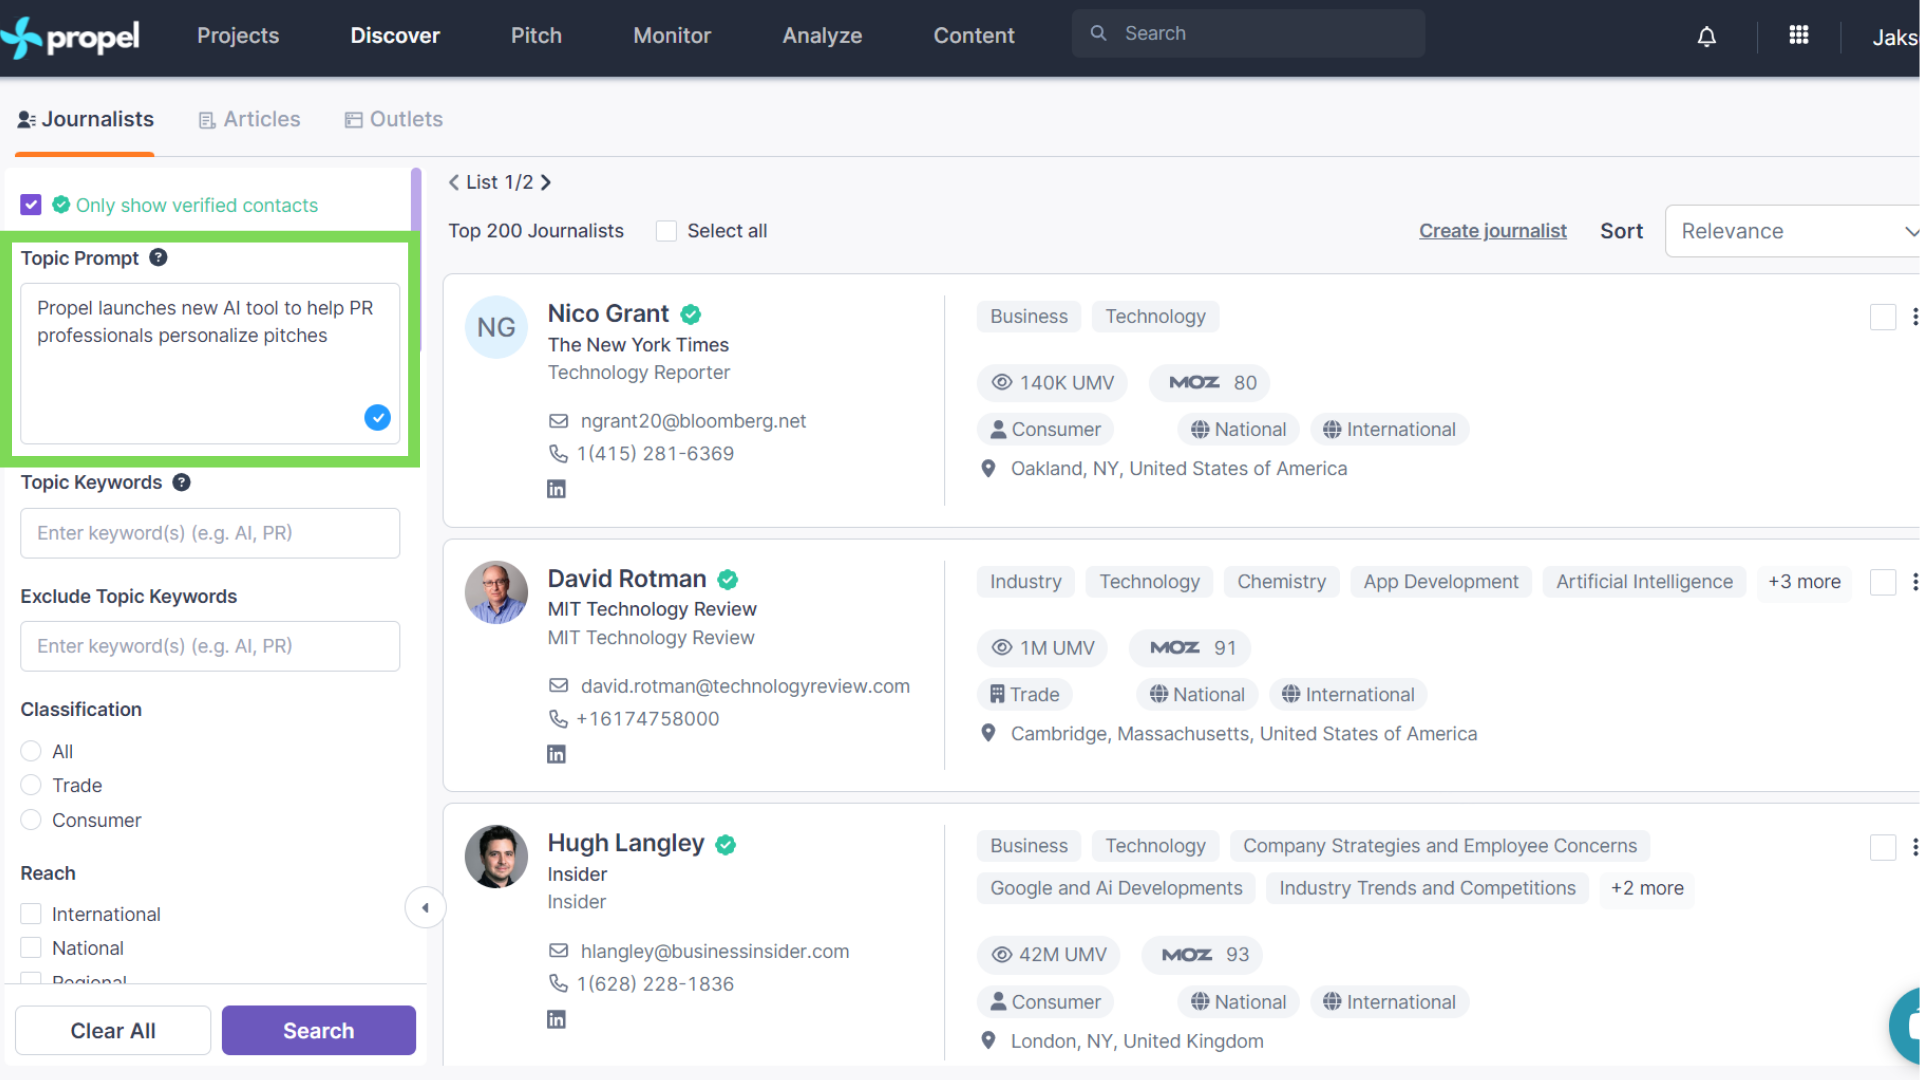1920x1080 pixels.
Task: Confirm topic prompt with blue check icon
Action: pos(377,417)
